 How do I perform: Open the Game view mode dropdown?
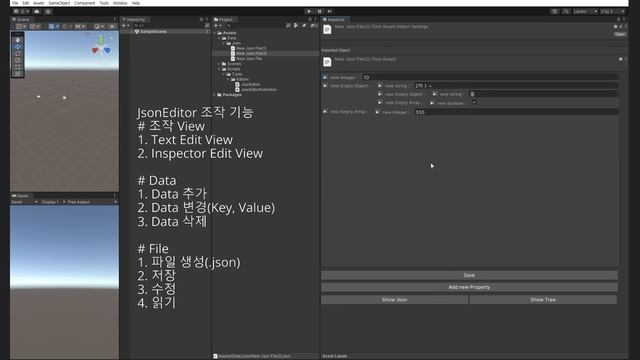coord(24,202)
